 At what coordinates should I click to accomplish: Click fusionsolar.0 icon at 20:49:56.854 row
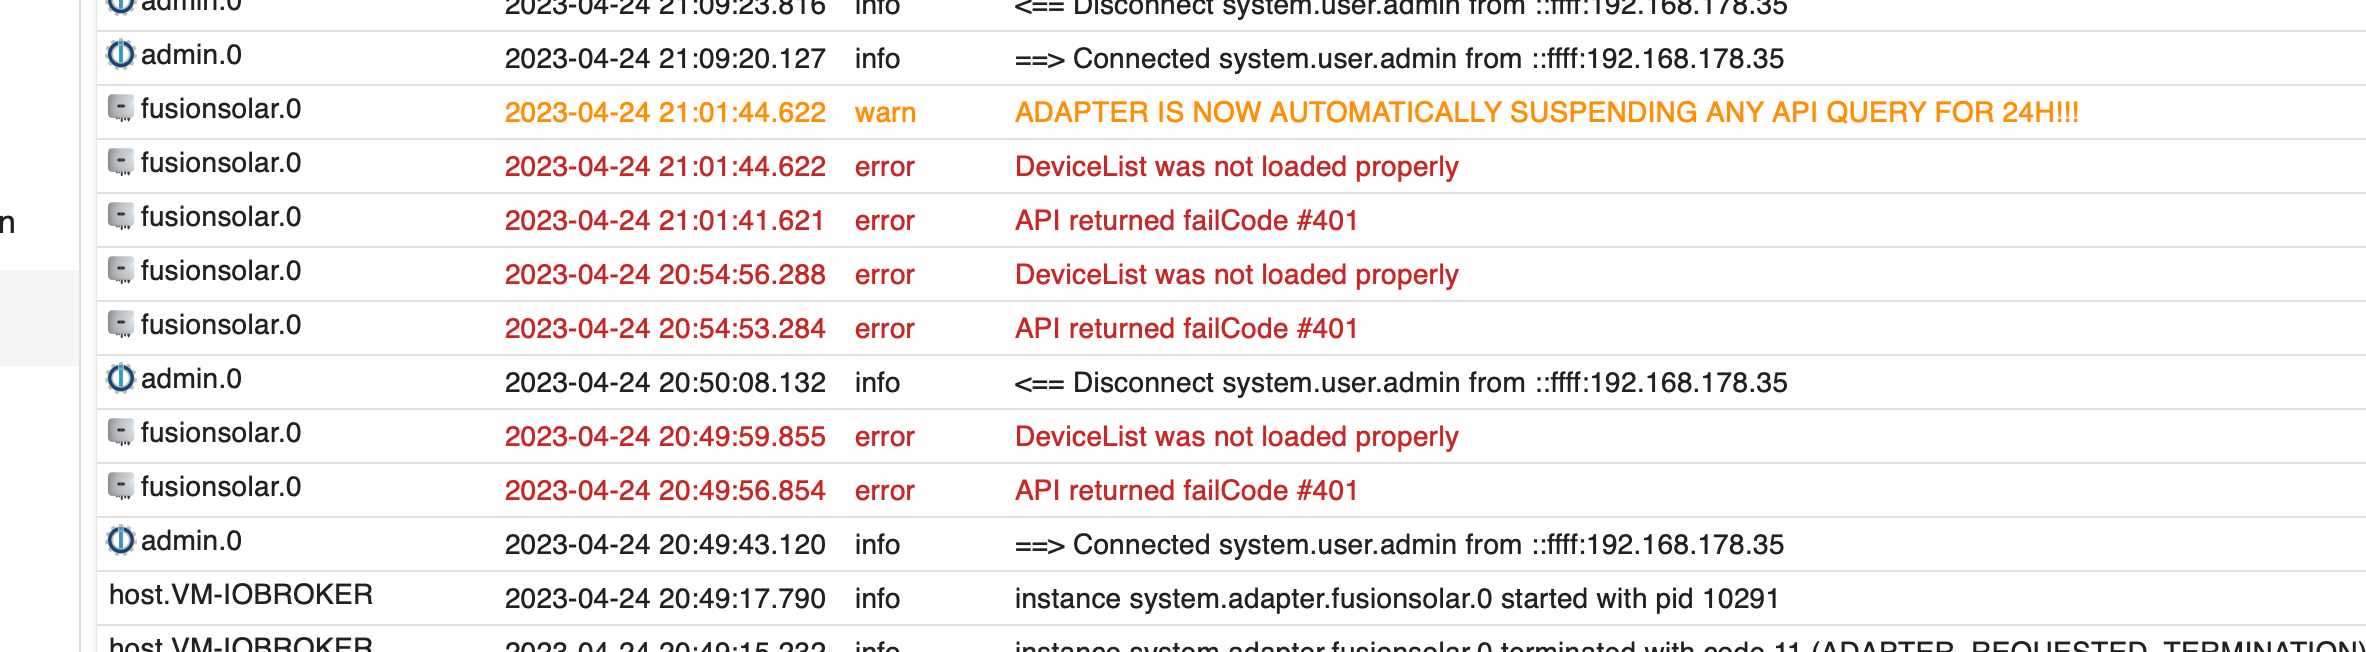tap(121, 486)
